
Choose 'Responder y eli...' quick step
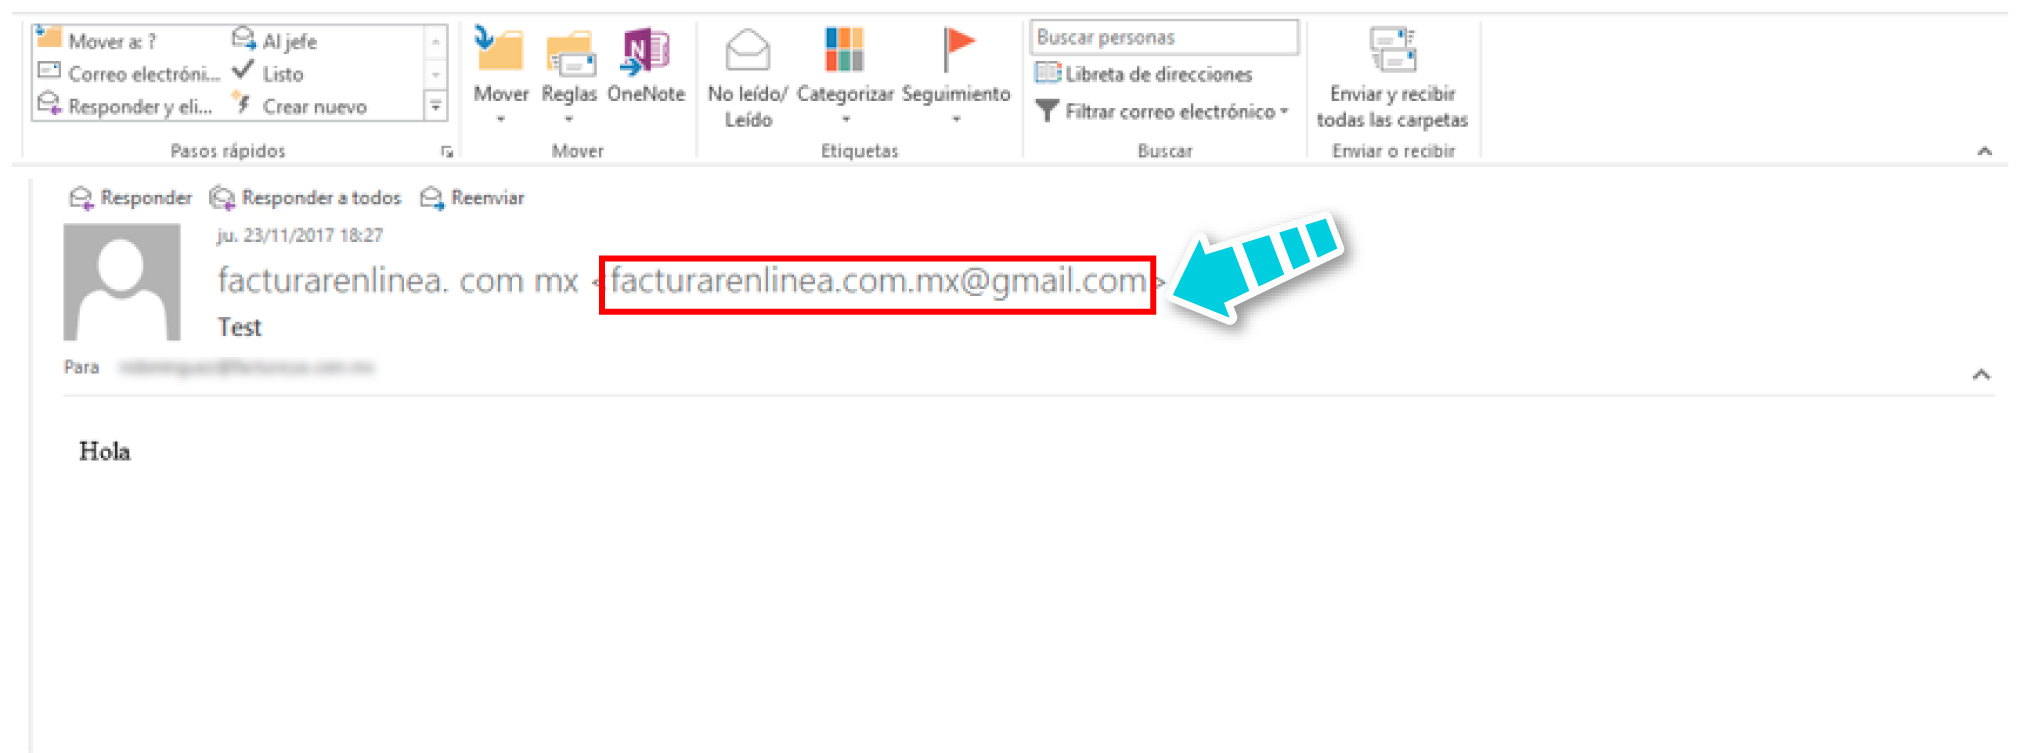point(125,105)
